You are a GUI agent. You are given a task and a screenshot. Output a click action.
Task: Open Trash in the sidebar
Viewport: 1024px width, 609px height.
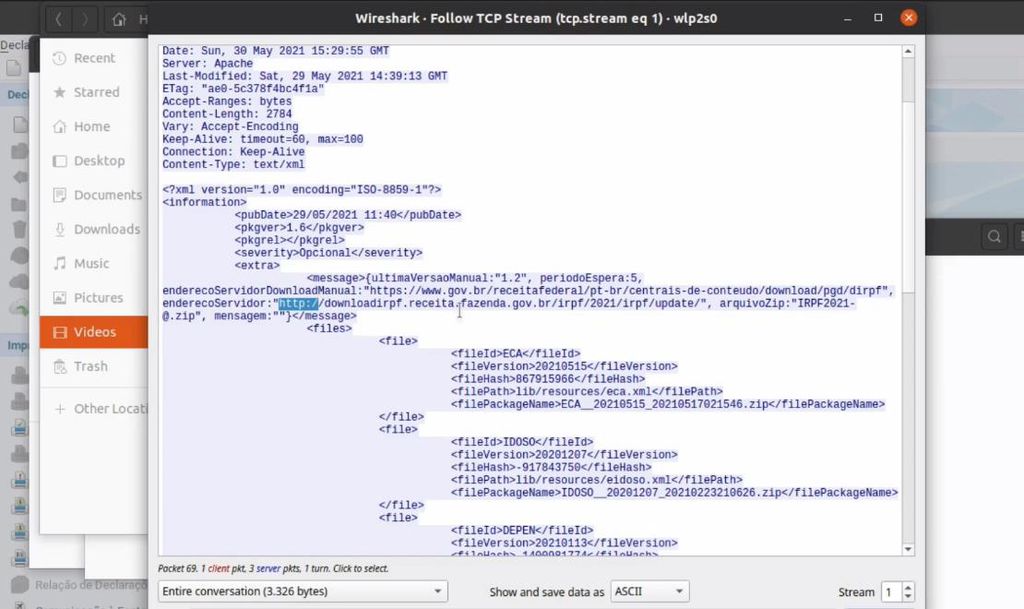pyautogui.click(x=94, y=366)
